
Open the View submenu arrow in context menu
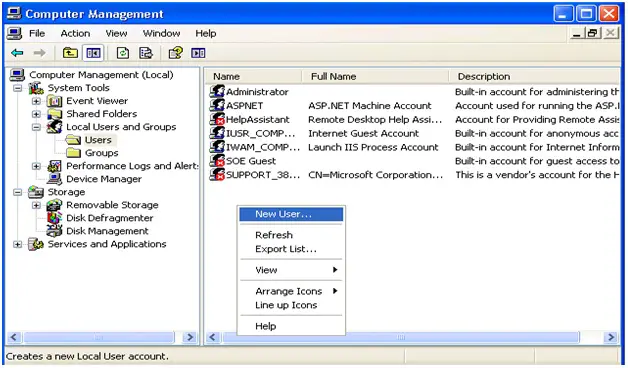click(x=335, y=270)
